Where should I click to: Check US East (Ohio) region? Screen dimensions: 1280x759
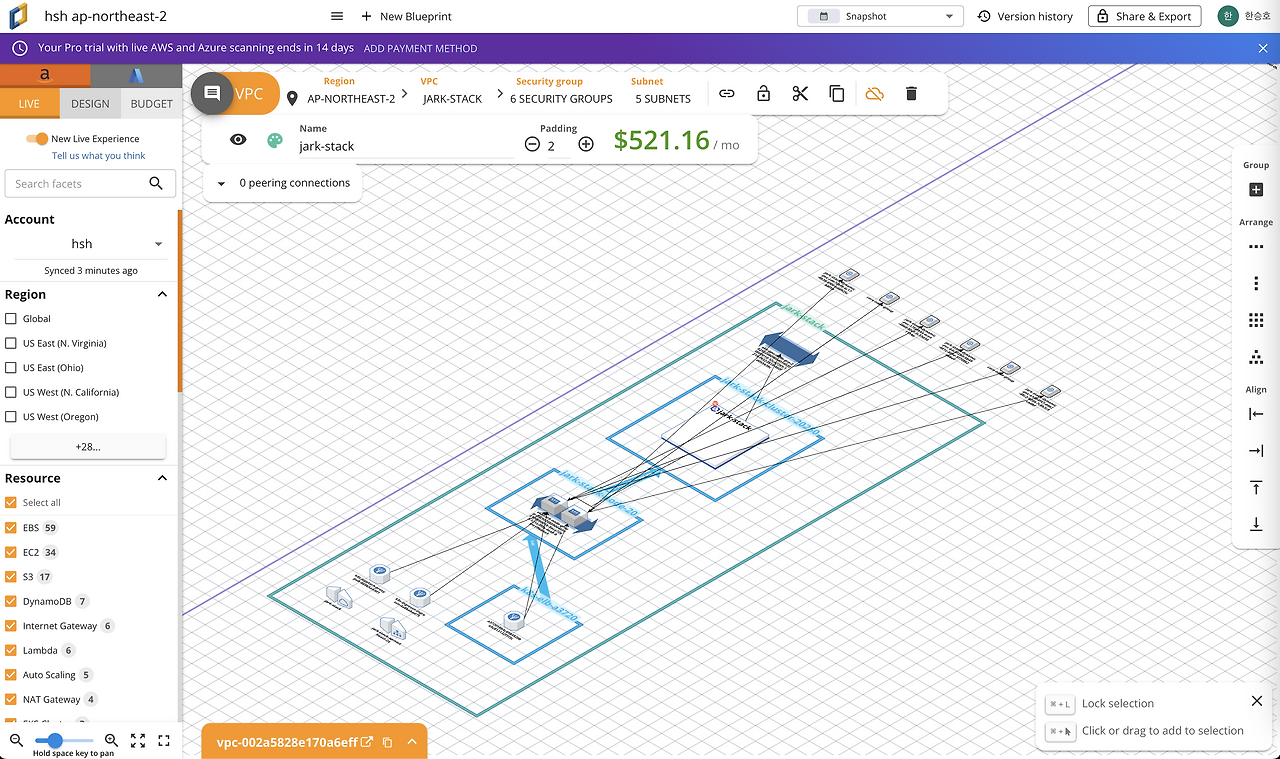click(11, 368)
